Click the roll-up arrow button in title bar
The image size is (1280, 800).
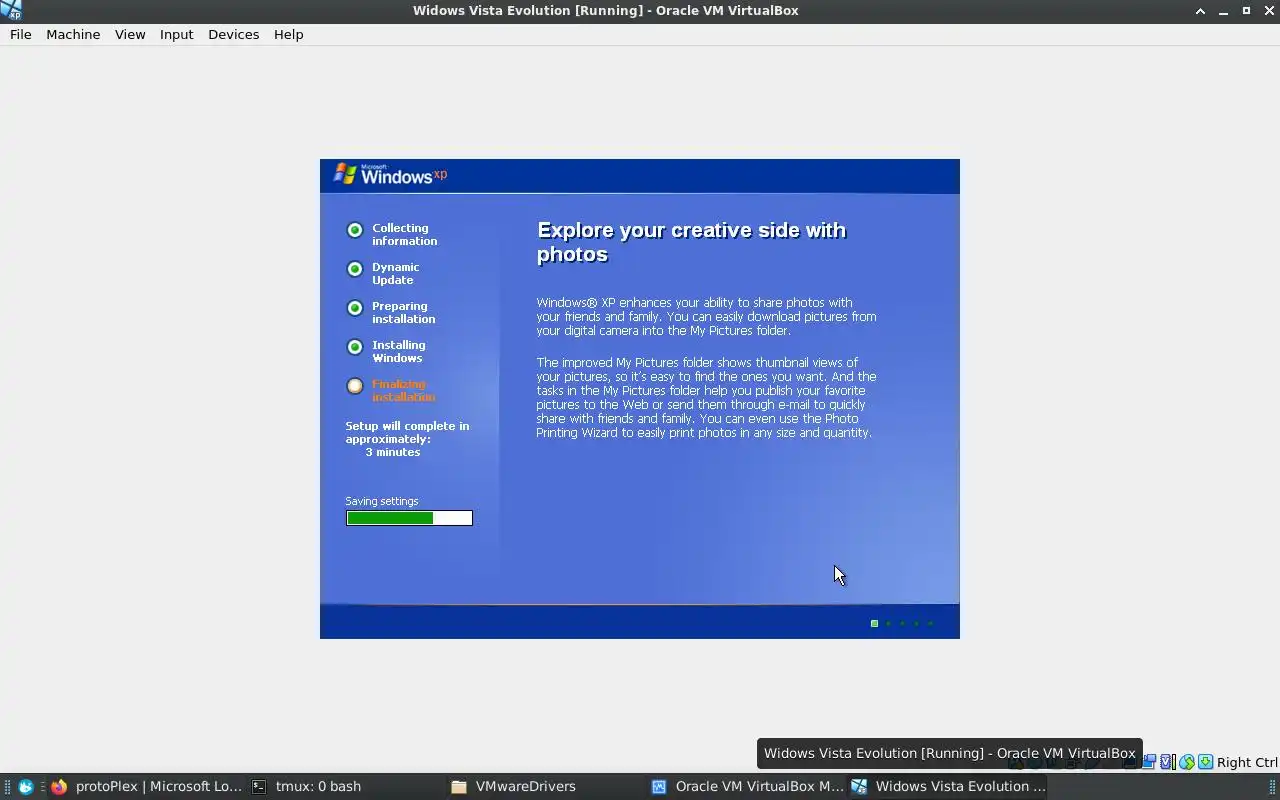pos(1200,11)
